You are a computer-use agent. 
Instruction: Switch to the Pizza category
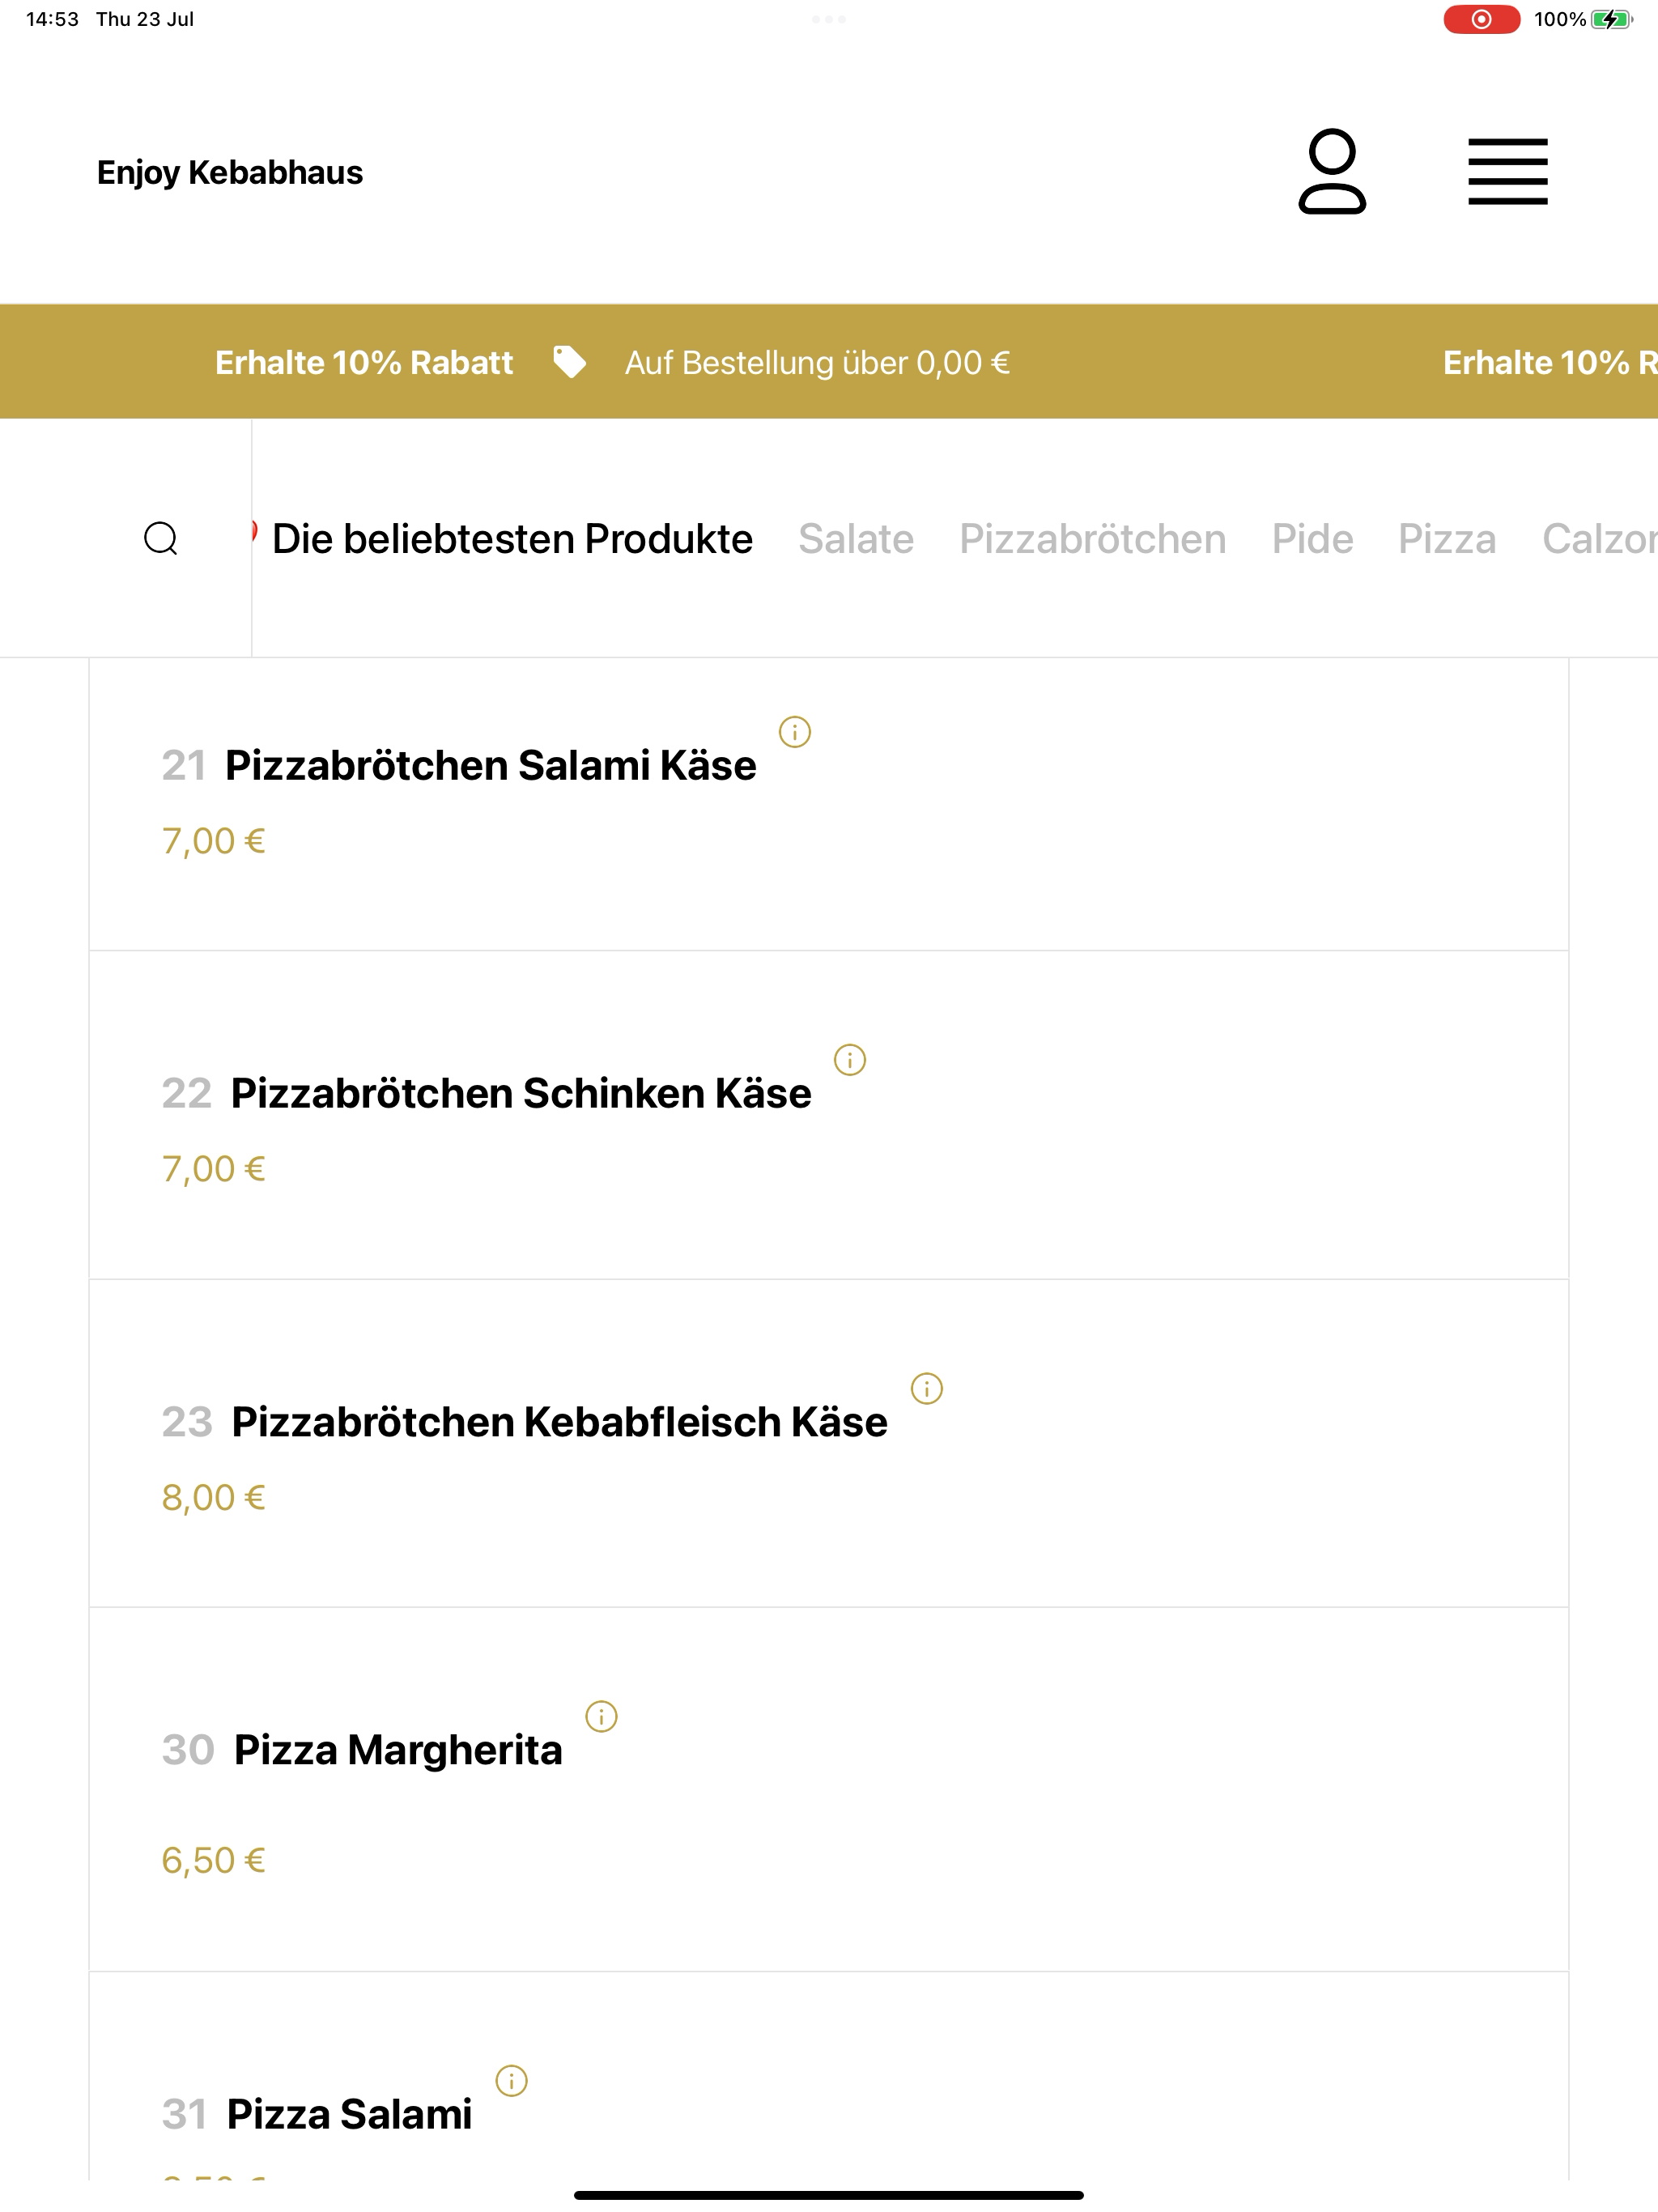[1447, 539]
